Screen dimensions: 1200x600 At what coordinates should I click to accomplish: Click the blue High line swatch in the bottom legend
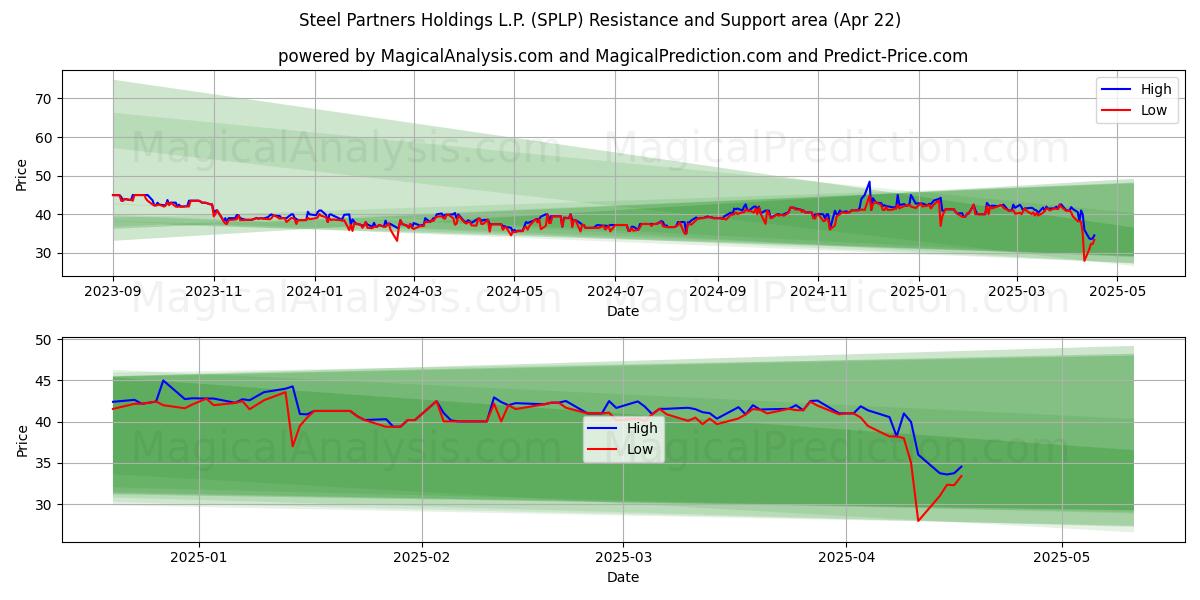(603, 428)
